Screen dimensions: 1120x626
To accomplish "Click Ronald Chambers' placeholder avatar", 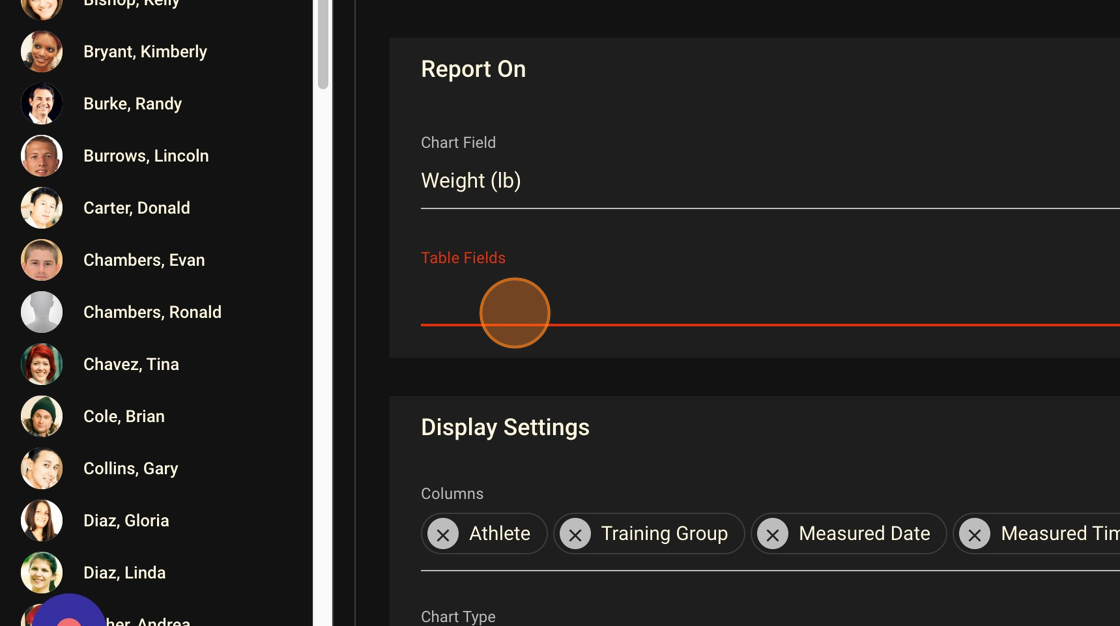I will pos(41,311).
